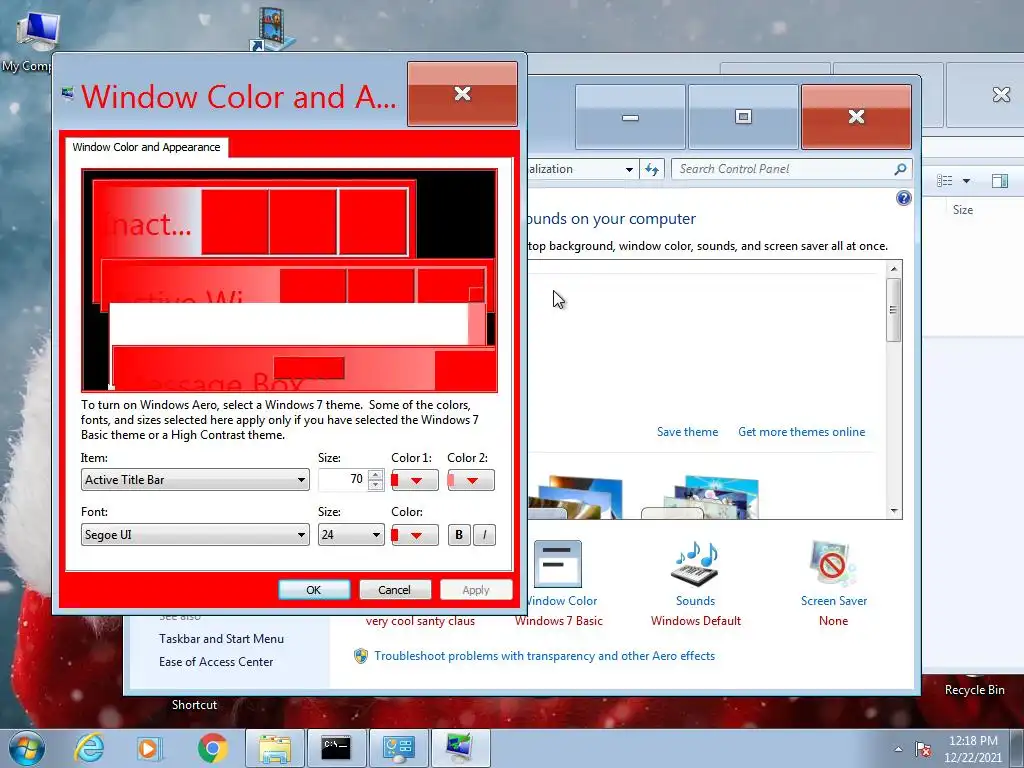Open the Font dropdown showing Segoe UI

point(195,534)
